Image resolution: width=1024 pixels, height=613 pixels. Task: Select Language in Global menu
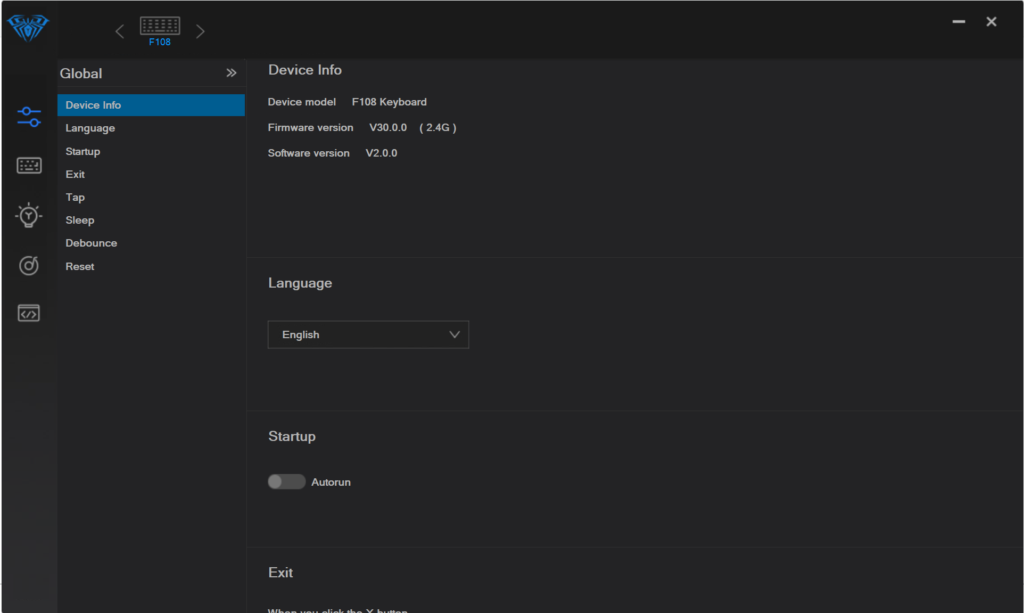(151, 128)
